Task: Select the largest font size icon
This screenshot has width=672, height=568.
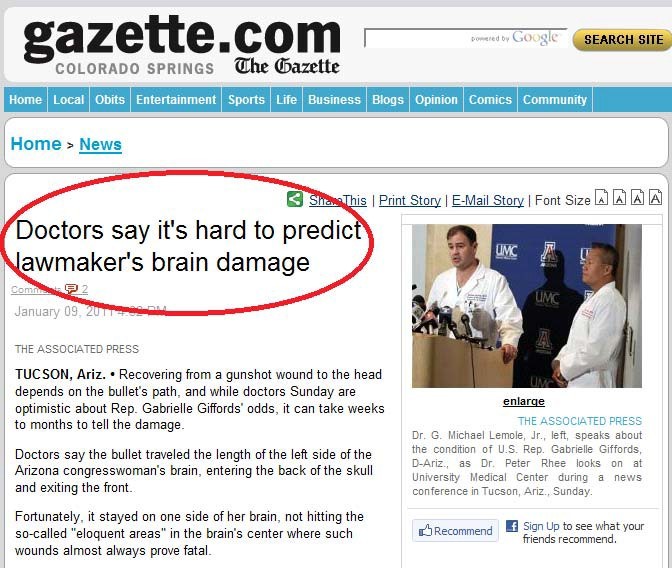Action: [655, 198]
